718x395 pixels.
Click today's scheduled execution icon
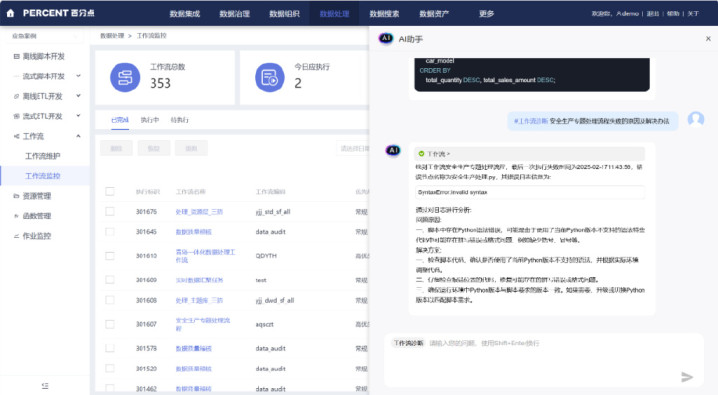270,77
